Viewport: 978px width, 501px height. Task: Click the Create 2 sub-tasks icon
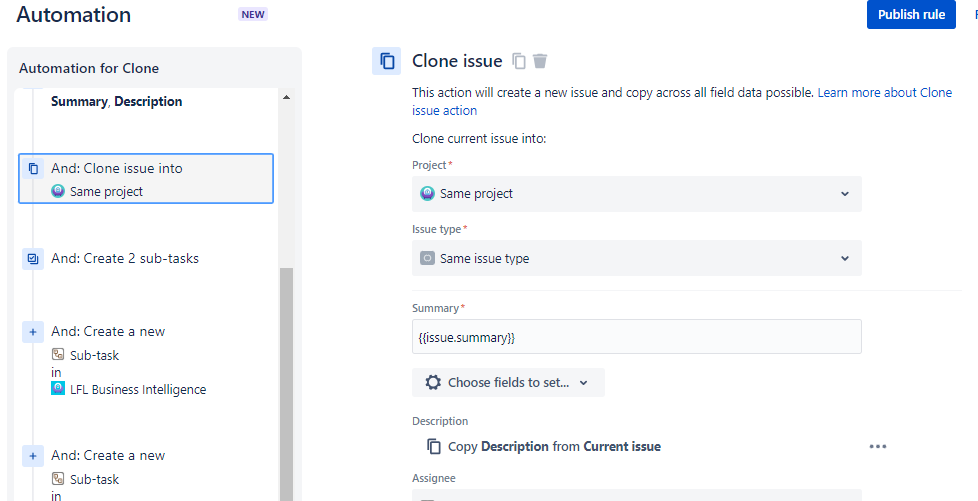tap(33, 258)
